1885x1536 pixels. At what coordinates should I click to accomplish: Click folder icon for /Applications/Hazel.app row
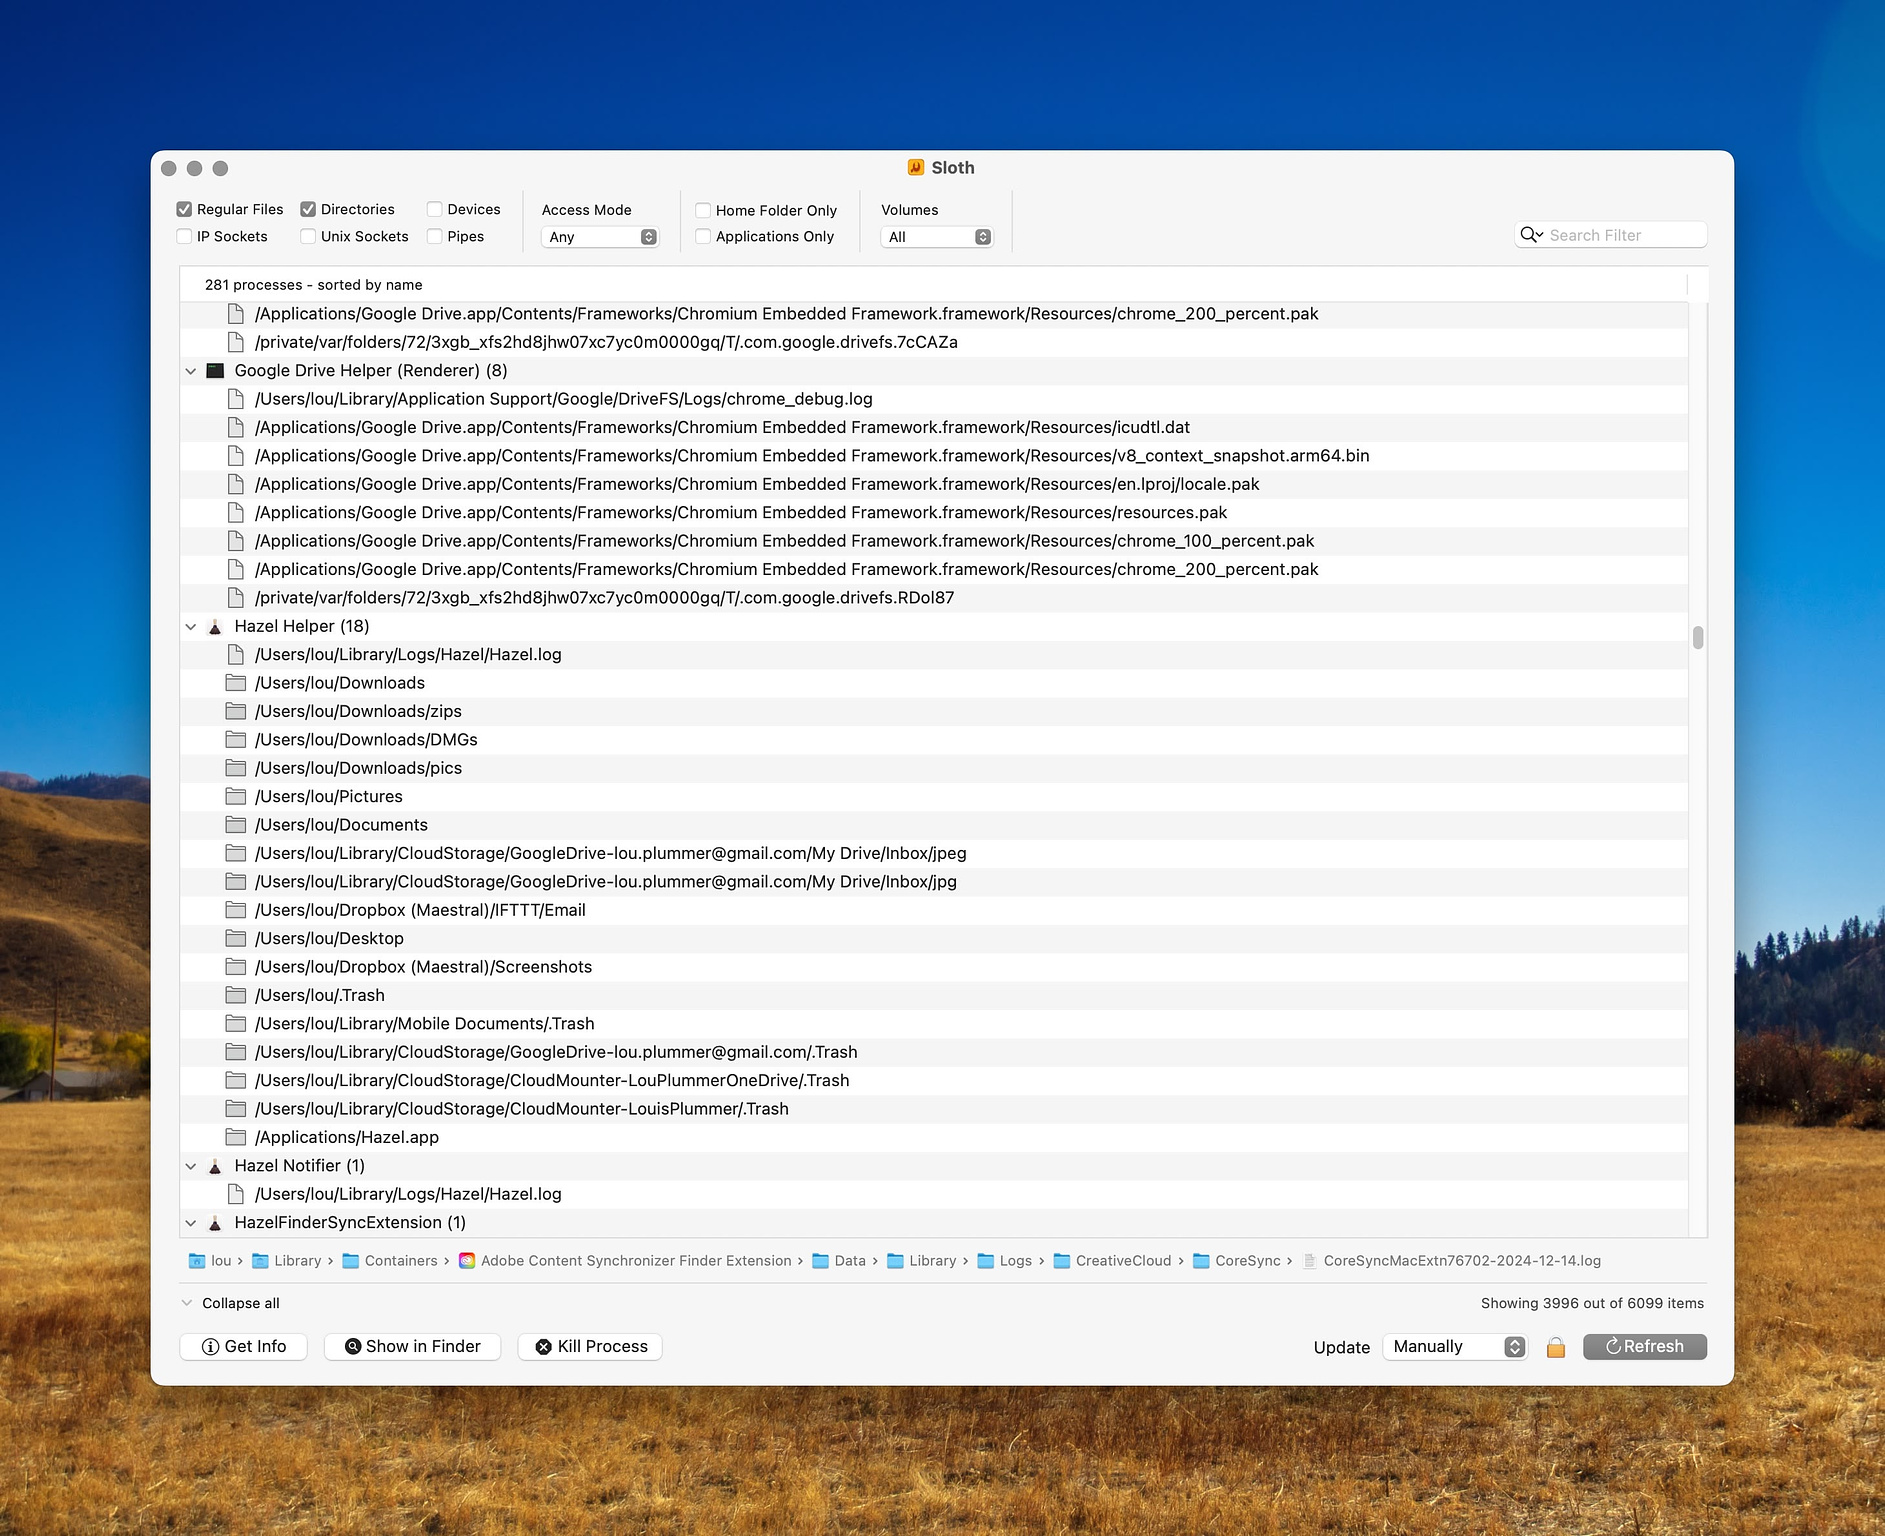click(236, 1138)
